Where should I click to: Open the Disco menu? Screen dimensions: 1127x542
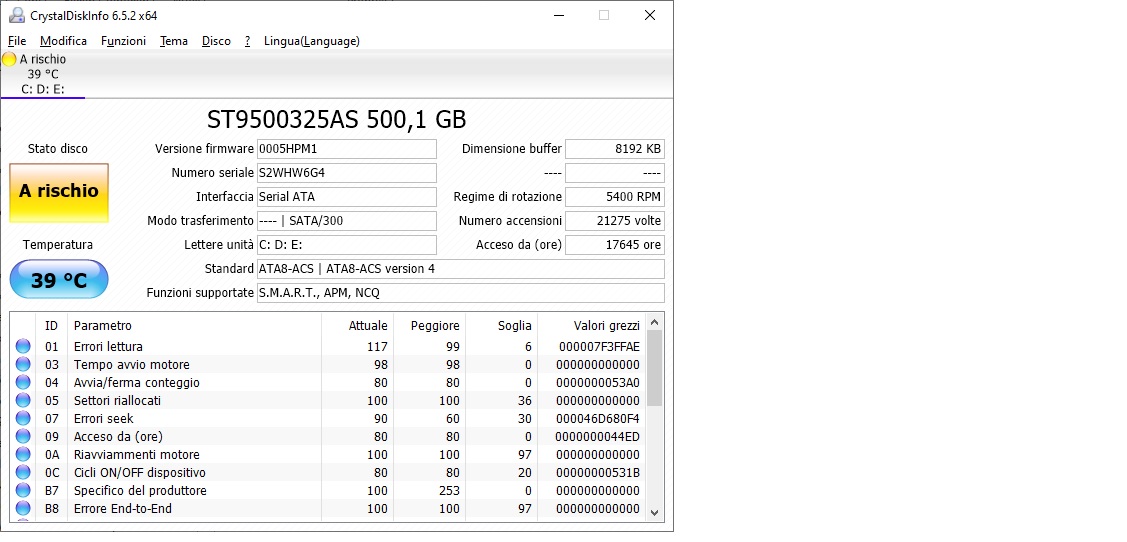216,41
